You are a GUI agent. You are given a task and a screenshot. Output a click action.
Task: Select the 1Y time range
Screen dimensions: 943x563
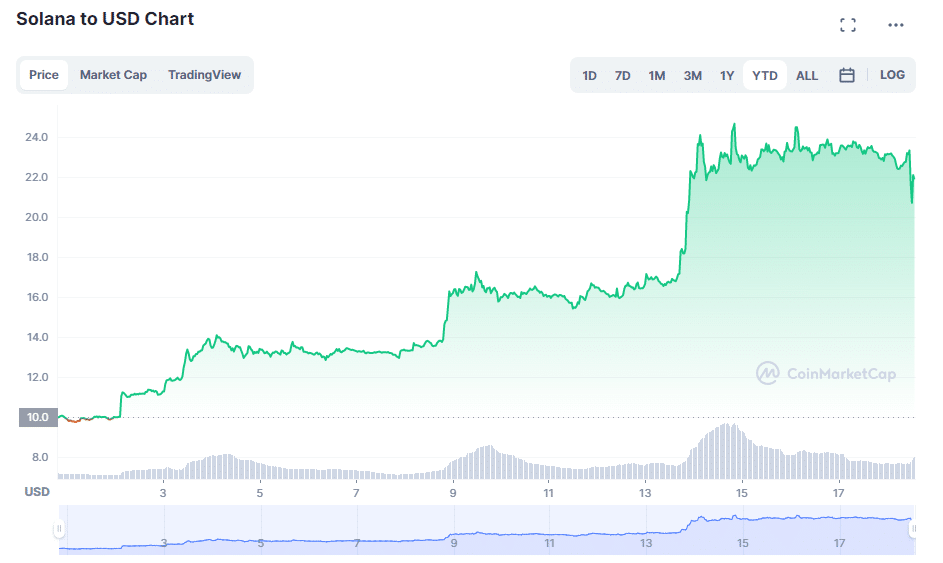tap(727, 75)
